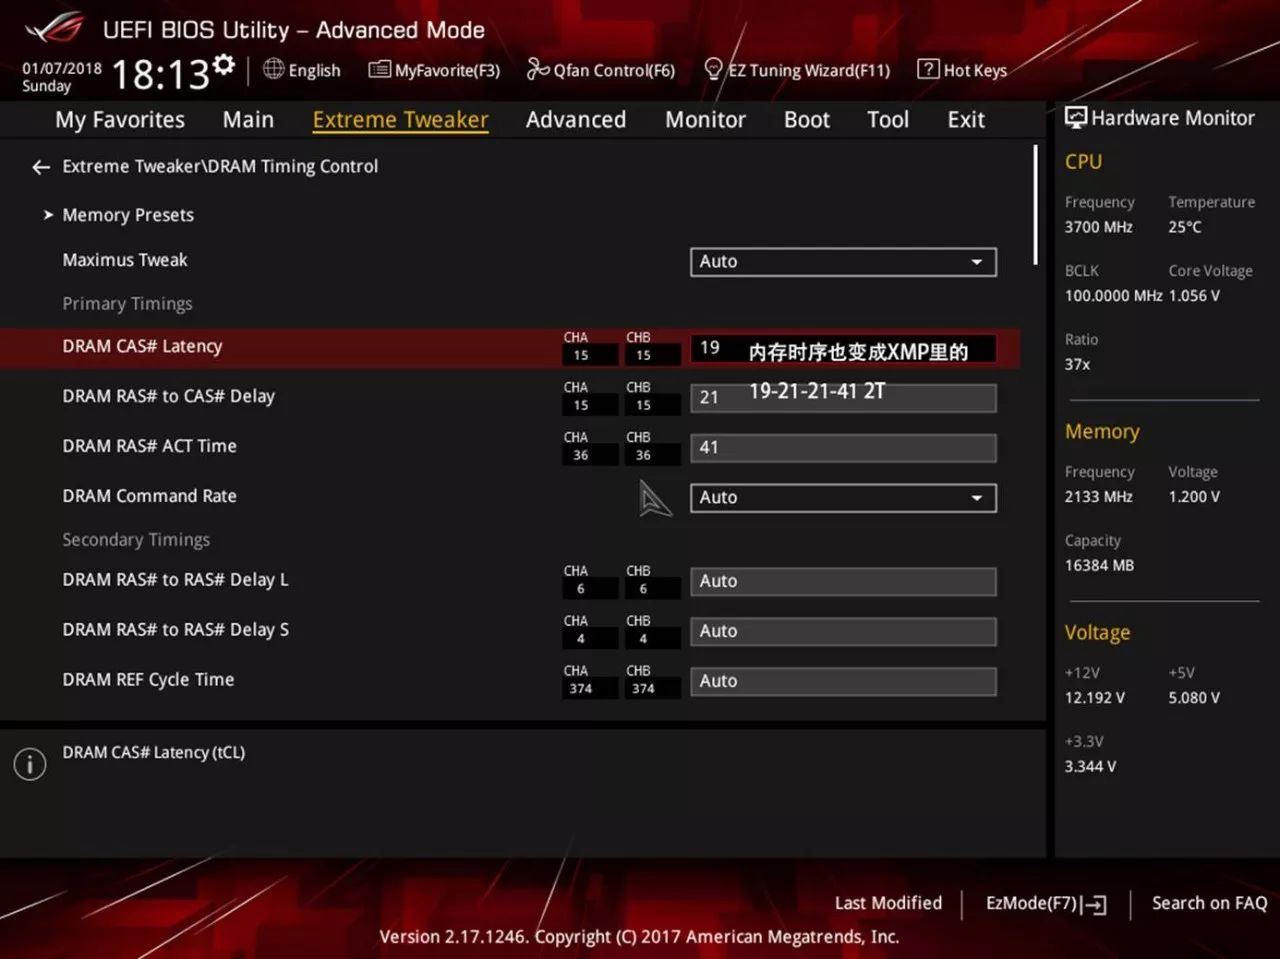Go back using the left arrow icon
Image resolution: width=1280 pixels, height=959 pixels.
41,167
